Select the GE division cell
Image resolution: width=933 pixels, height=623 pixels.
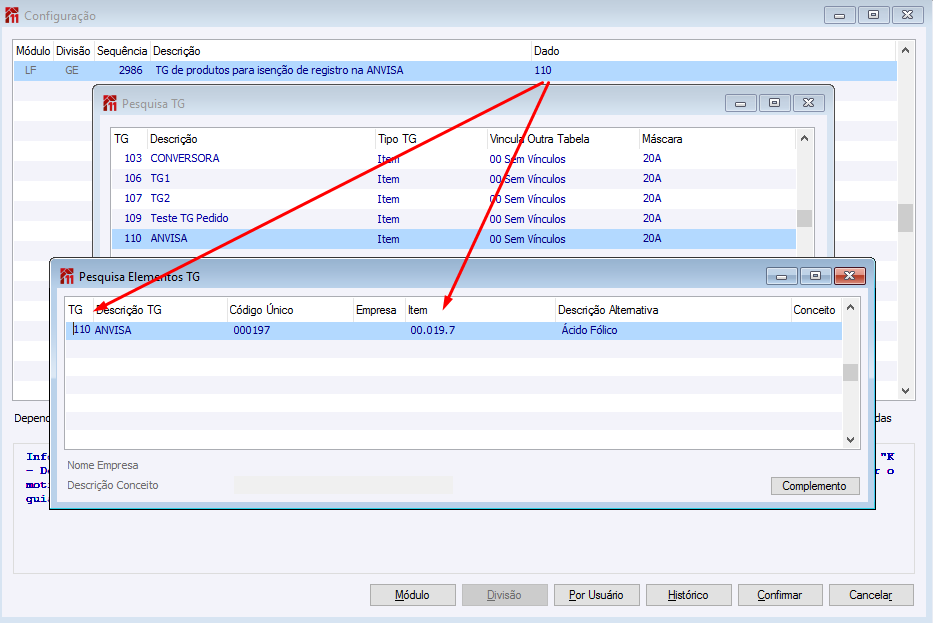tap(71, 70)
